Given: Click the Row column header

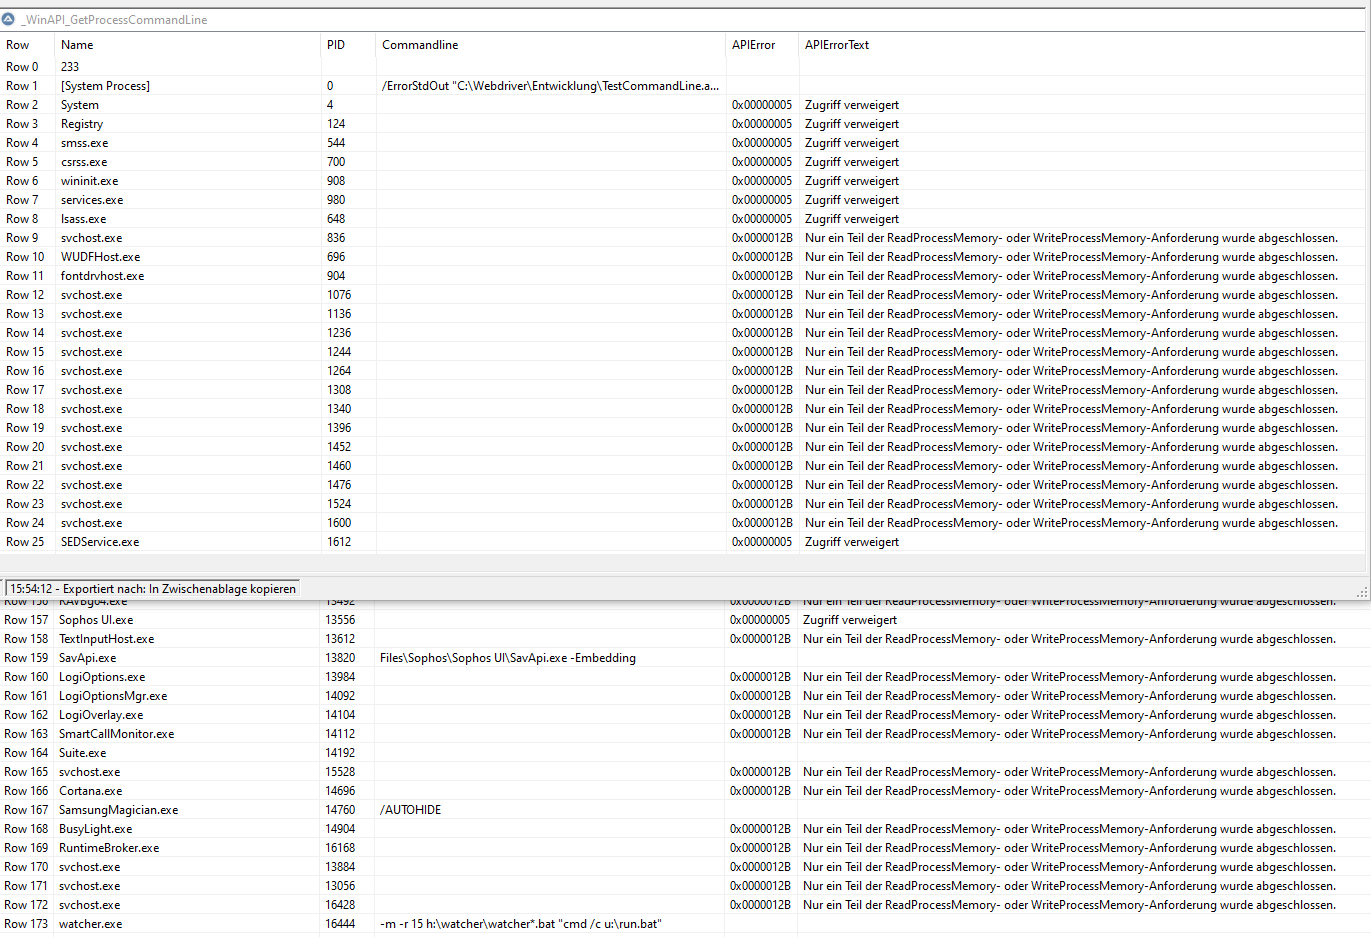Looking at the screenshot, I should pos(18,45).
